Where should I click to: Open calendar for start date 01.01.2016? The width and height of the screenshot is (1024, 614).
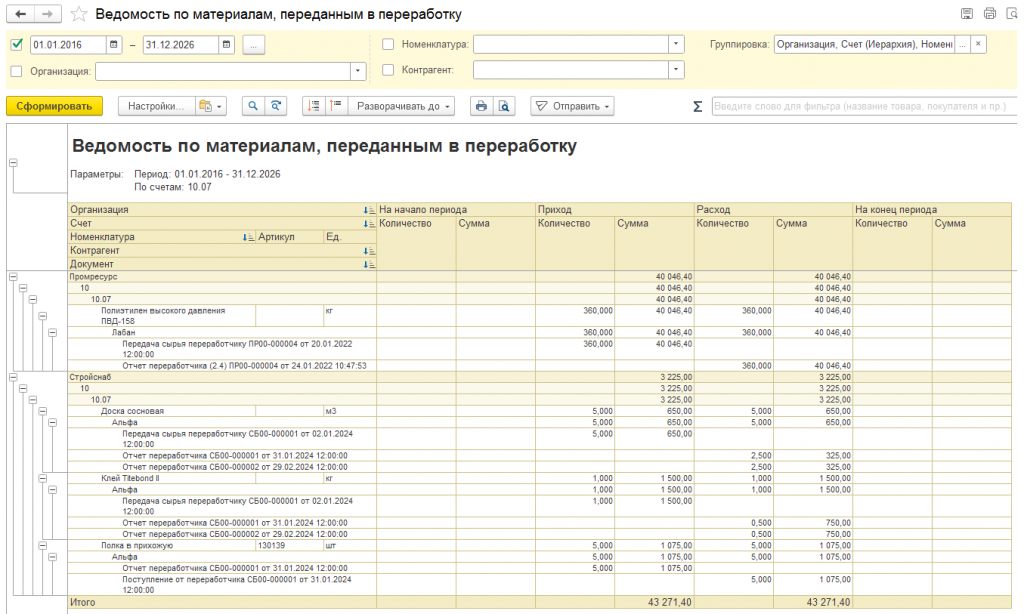click(114, 44)
